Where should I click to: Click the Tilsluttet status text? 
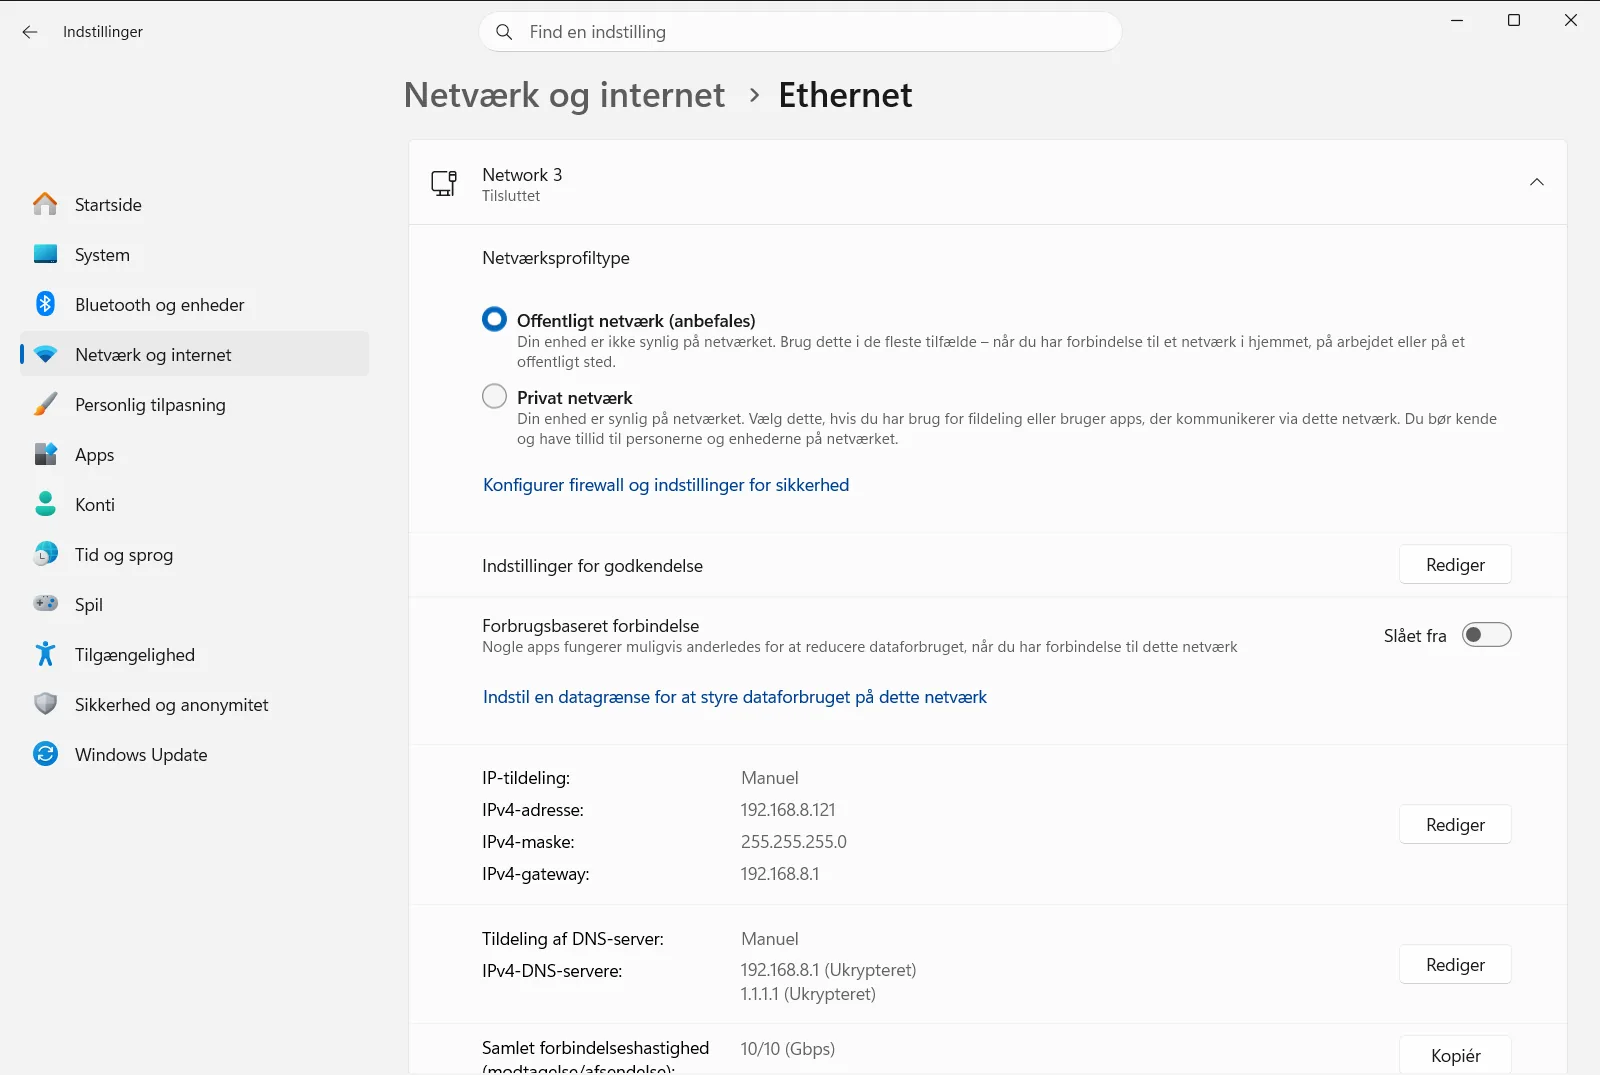pyautogui.click(x=511, y=196)
